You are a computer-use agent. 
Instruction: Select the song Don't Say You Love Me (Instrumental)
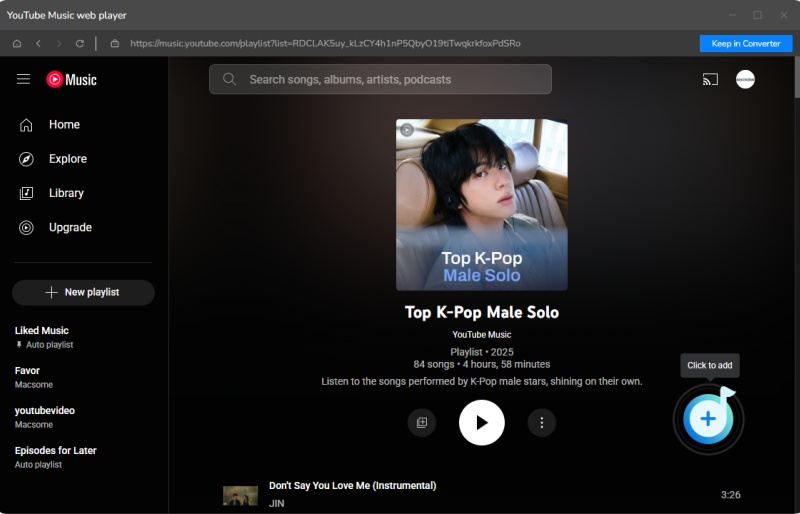(353, 485)
